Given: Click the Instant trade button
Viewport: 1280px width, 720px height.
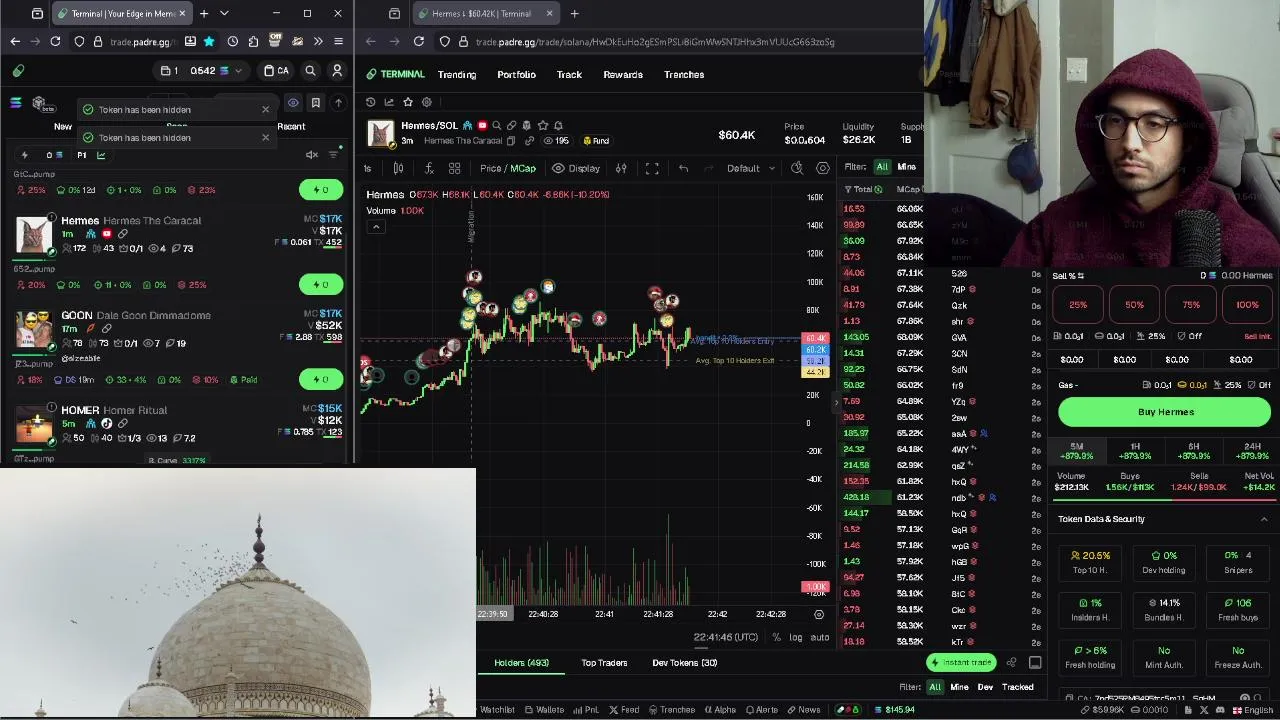Looking at the screenshot, I should (x=961, y=662).
